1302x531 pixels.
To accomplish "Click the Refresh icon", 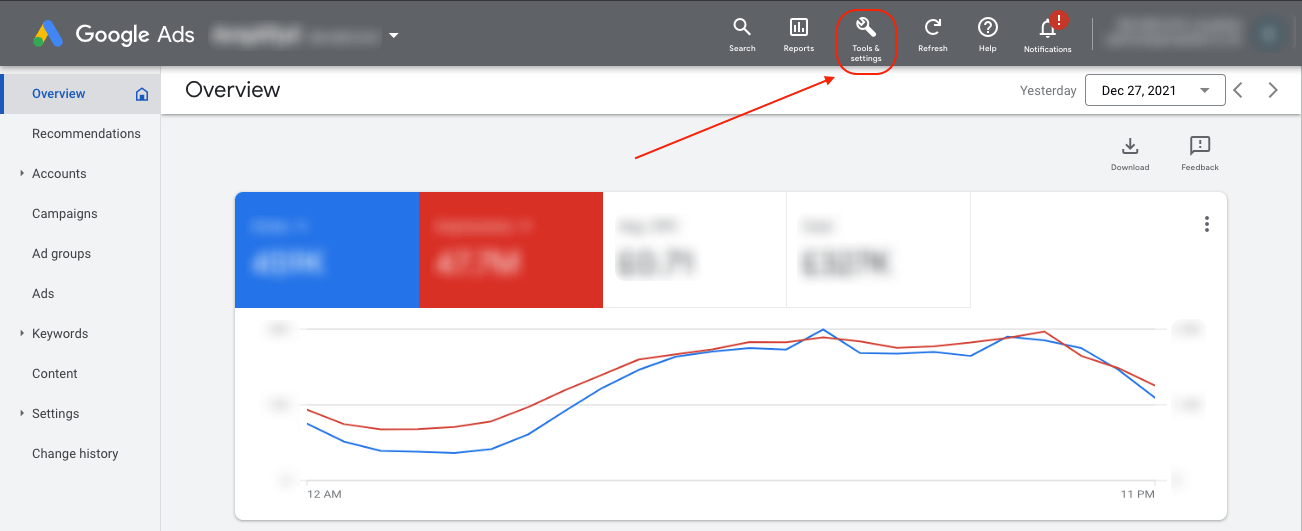I will [932, 27].
